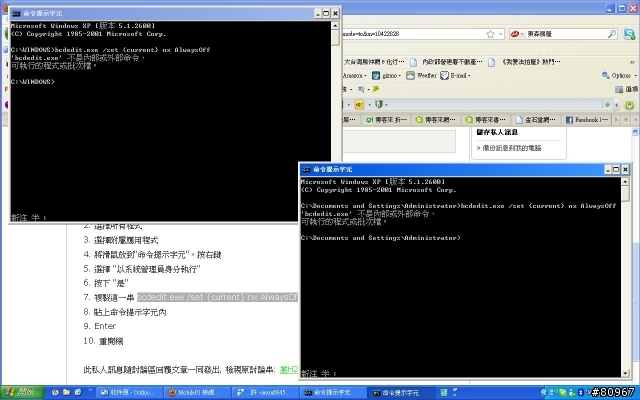Click the green discussion thread link
Image resolution: width=640 pixels, height=400 pixels.
pyautogui.click(x=289, y=370)
